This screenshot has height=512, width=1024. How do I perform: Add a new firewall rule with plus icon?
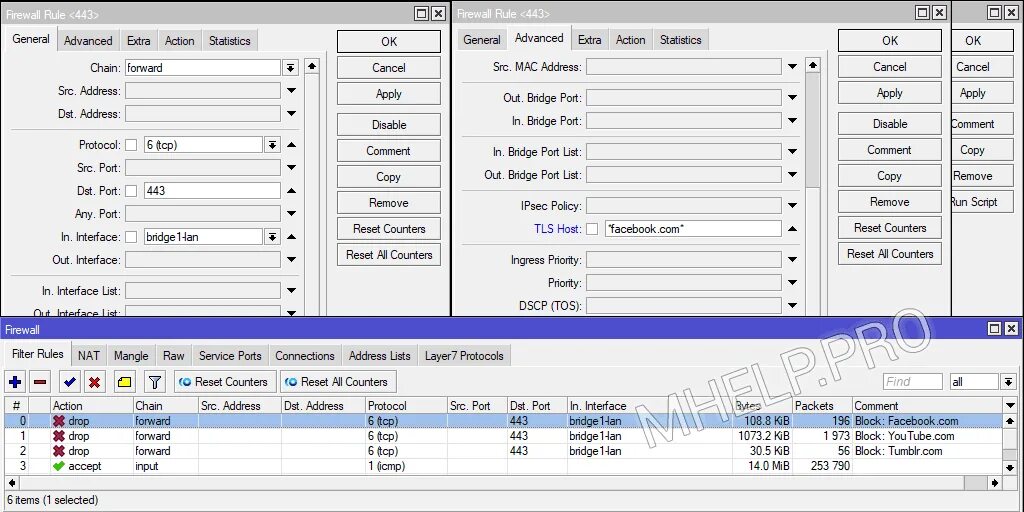tap(15, 382)
